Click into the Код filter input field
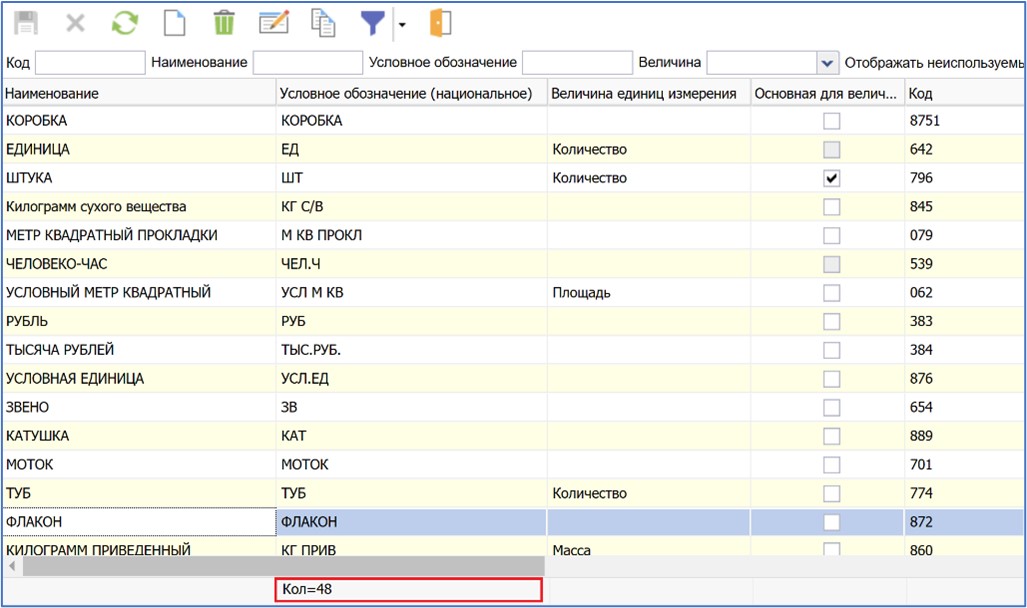The width and height of the screenshot is (1027, 608). [x=90, y=63]
